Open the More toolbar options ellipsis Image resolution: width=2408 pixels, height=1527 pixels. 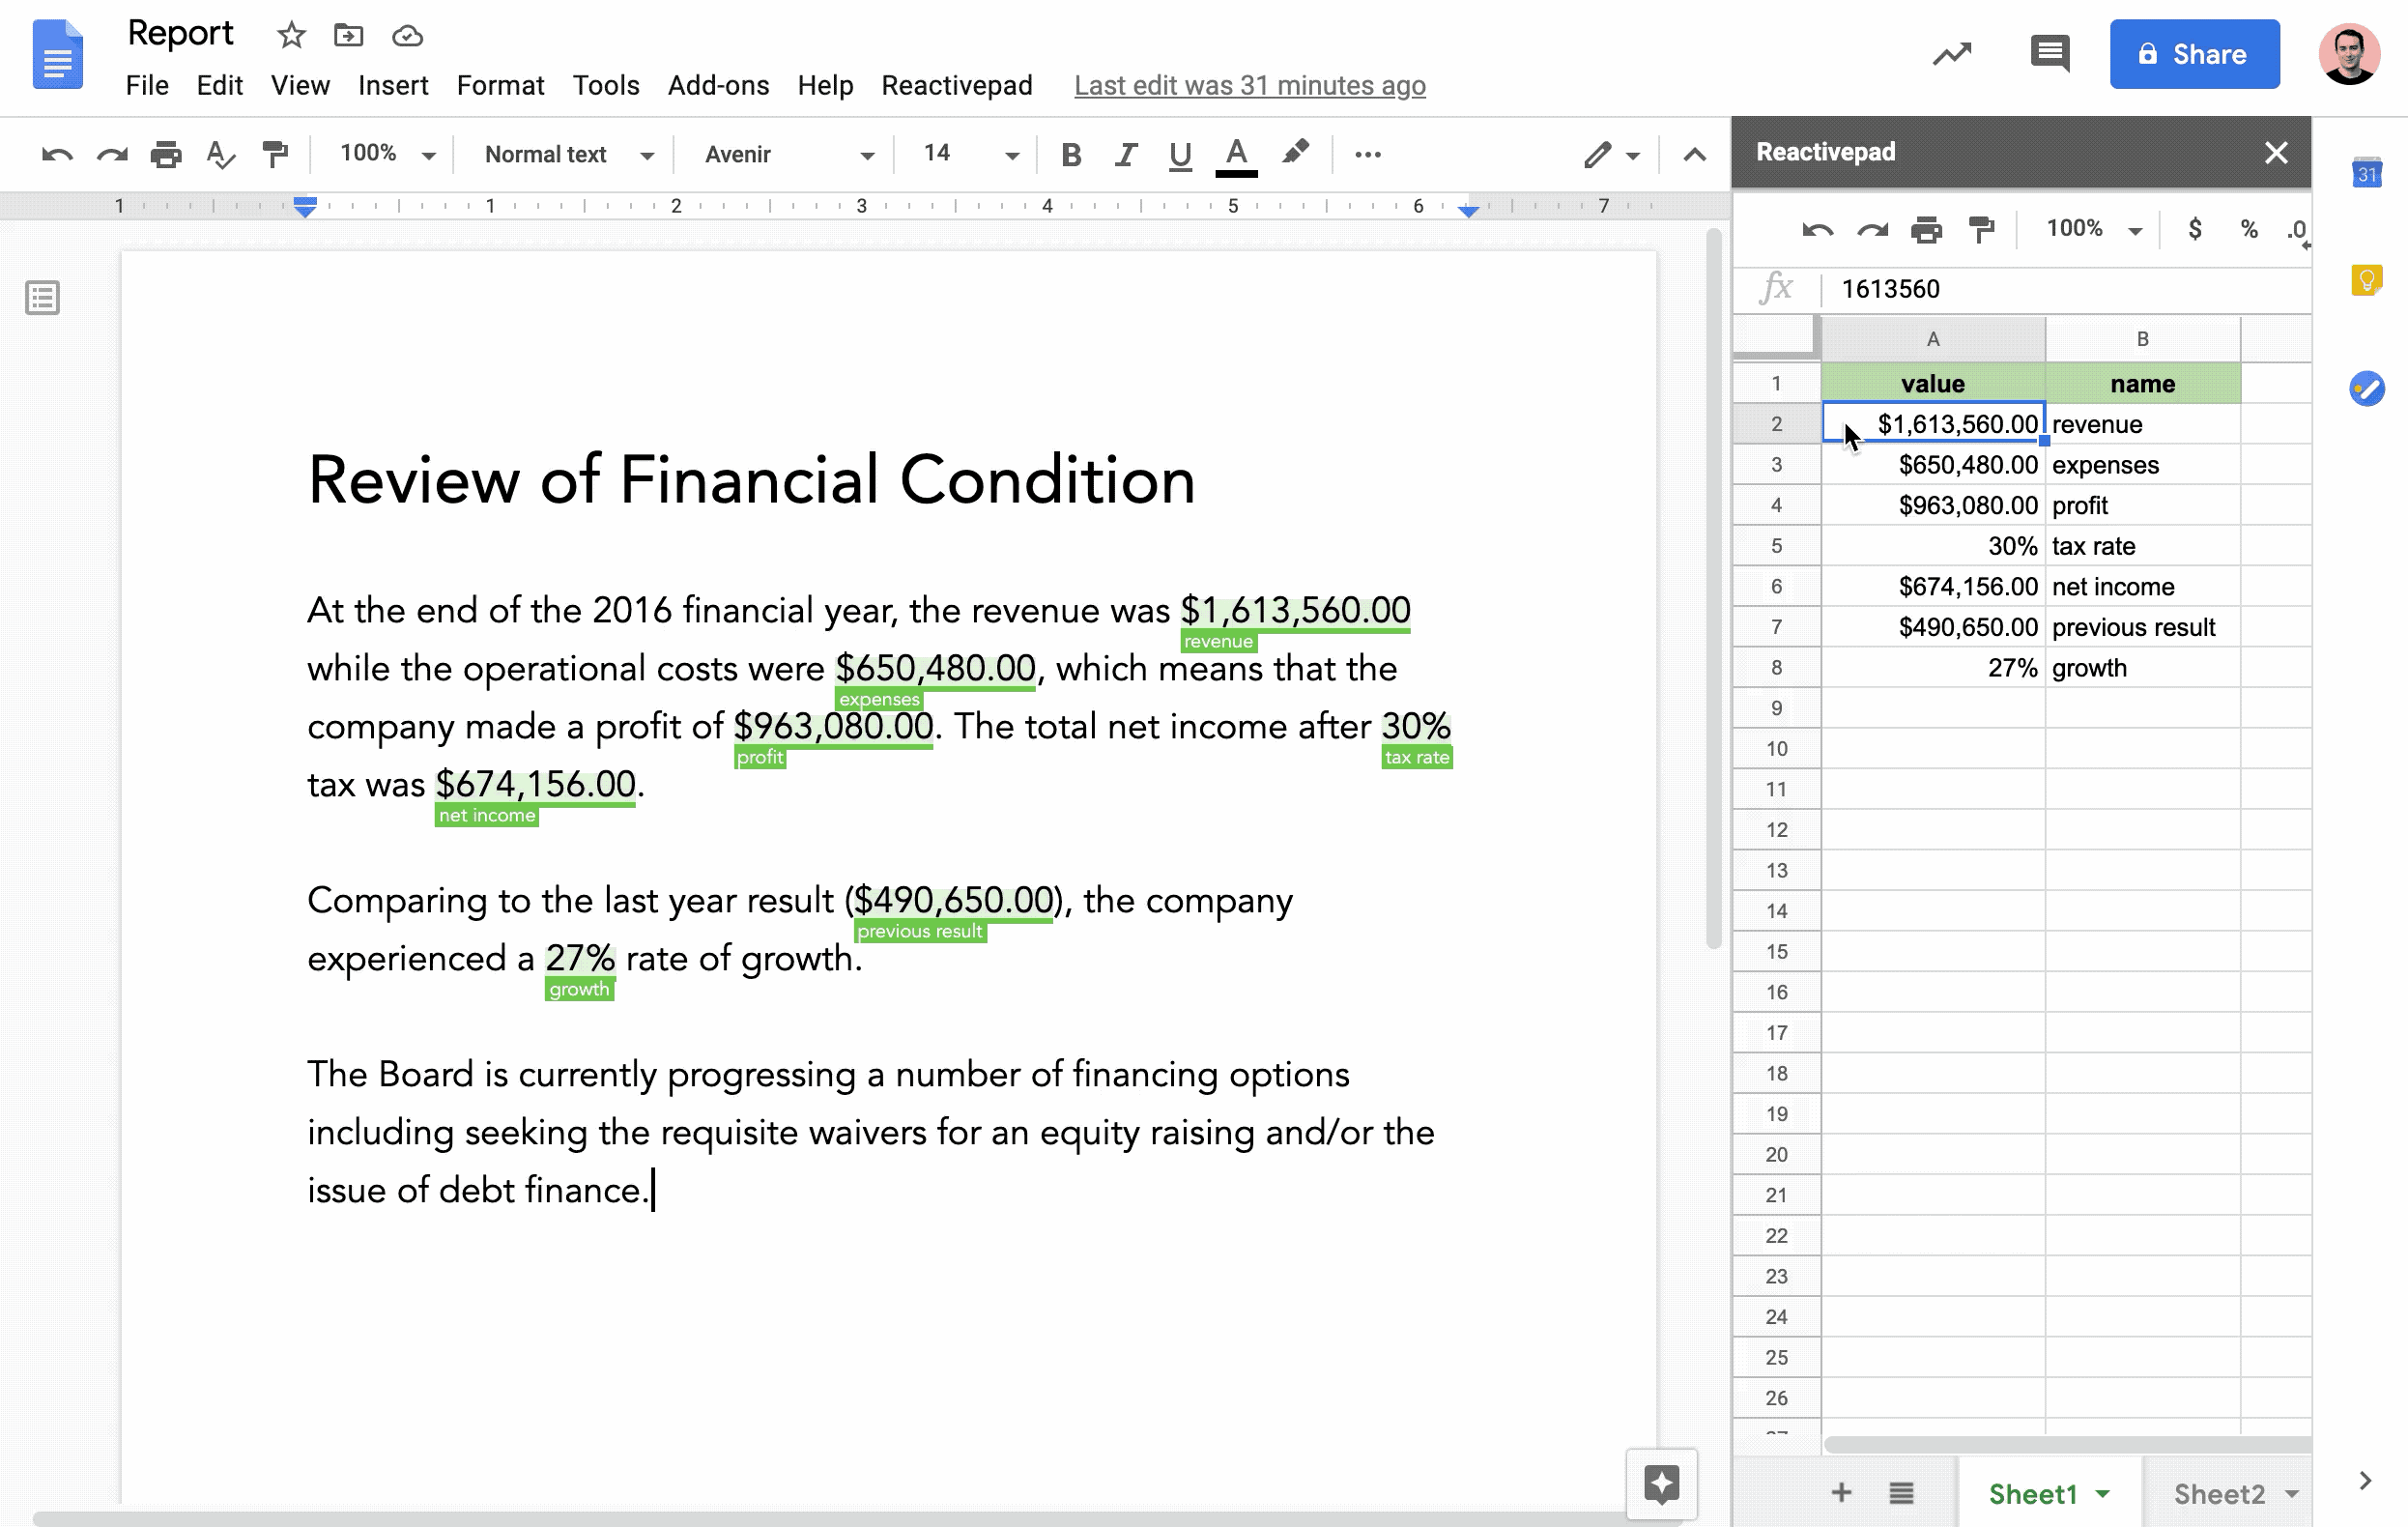click(x=1367, y=155)
